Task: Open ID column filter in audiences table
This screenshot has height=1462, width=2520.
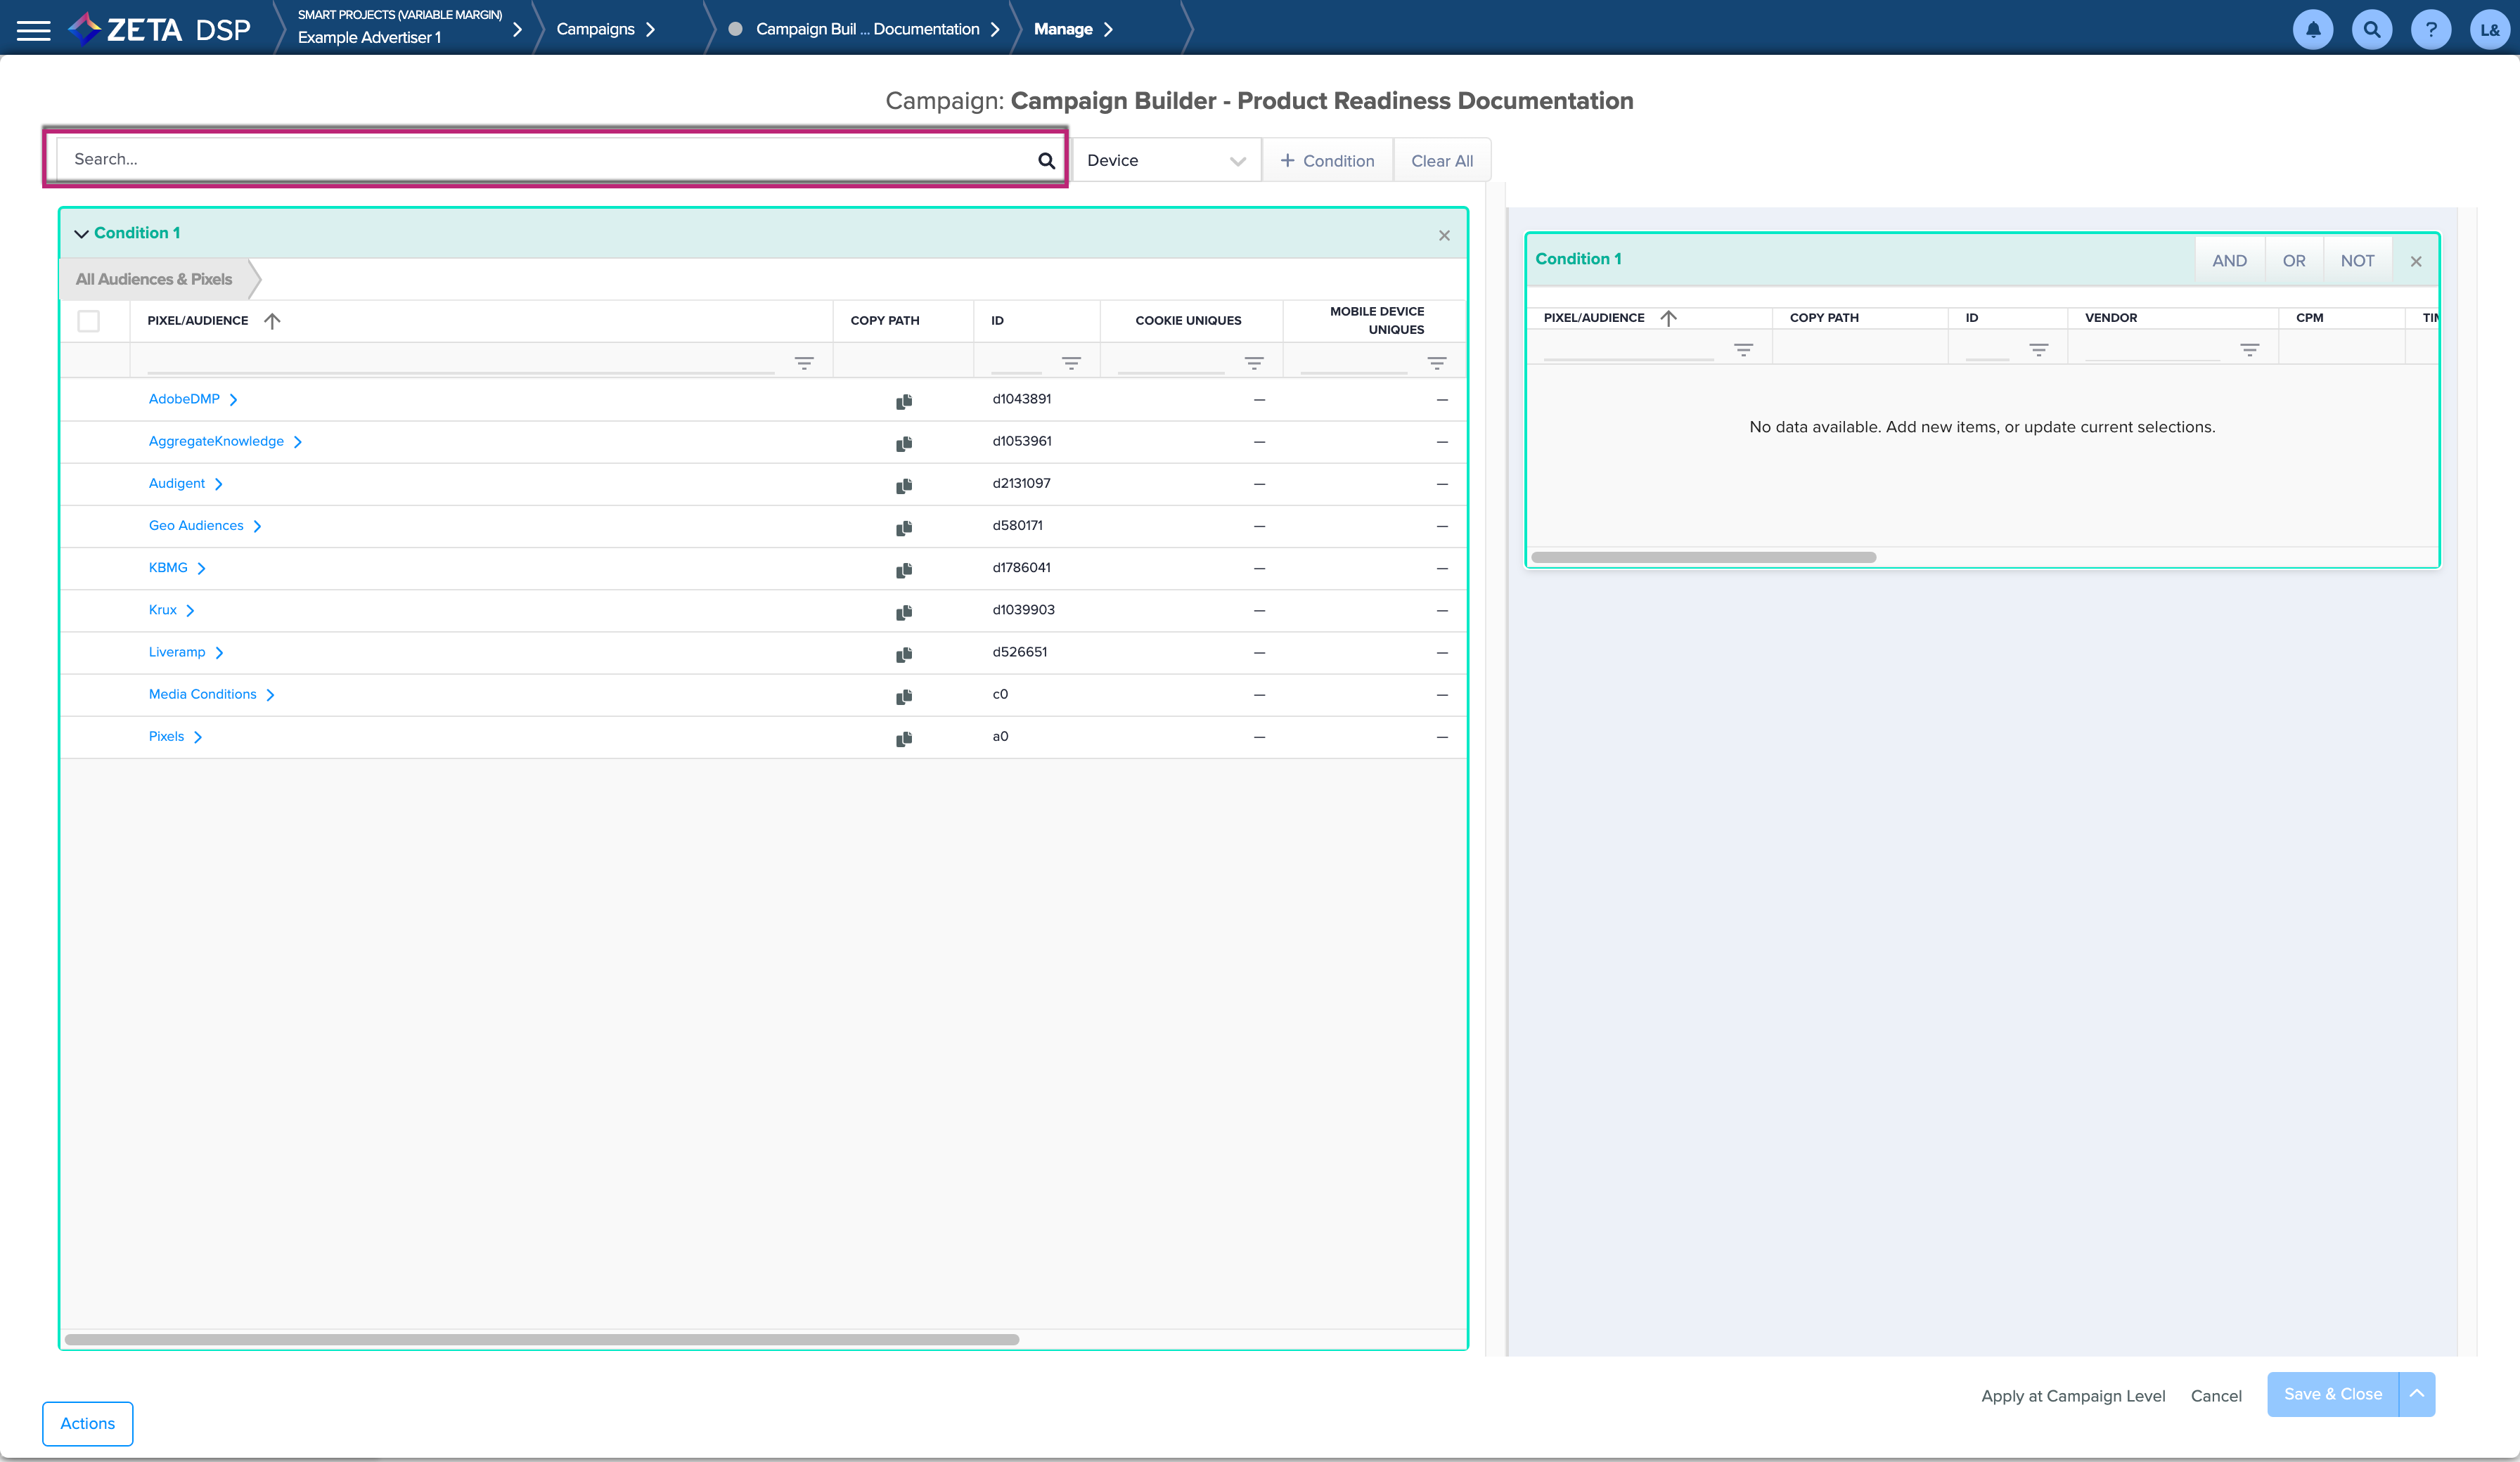Action: (1071, 363)
